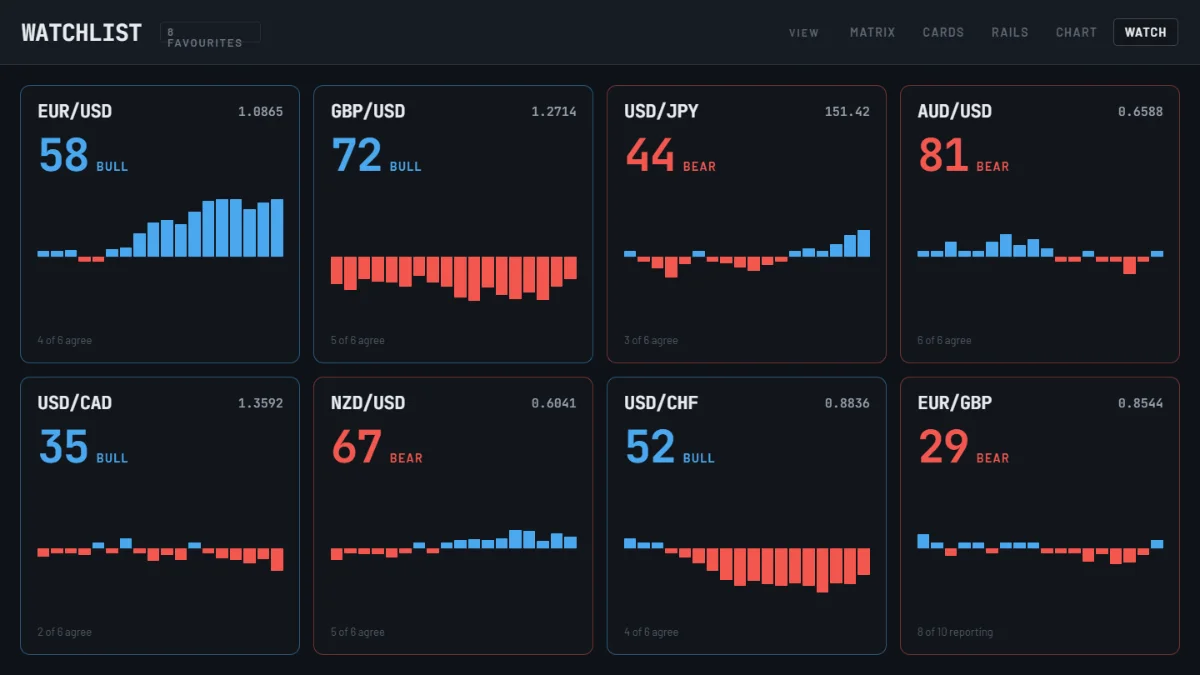Select the CHART view tab

coord(1076,32)
